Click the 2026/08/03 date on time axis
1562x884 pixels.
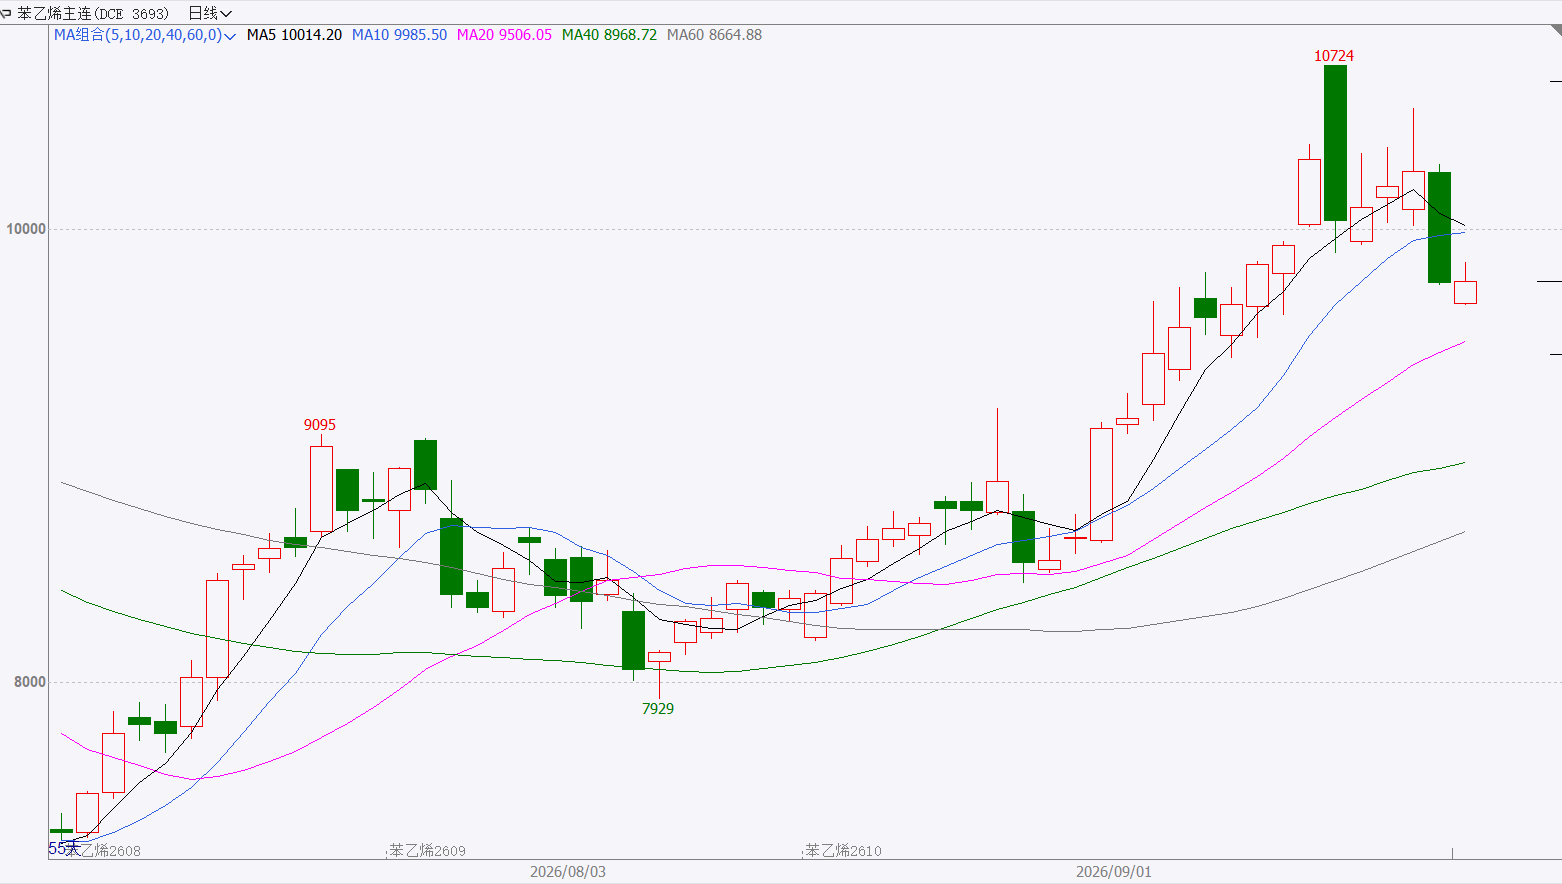click(x=568, y=872)
